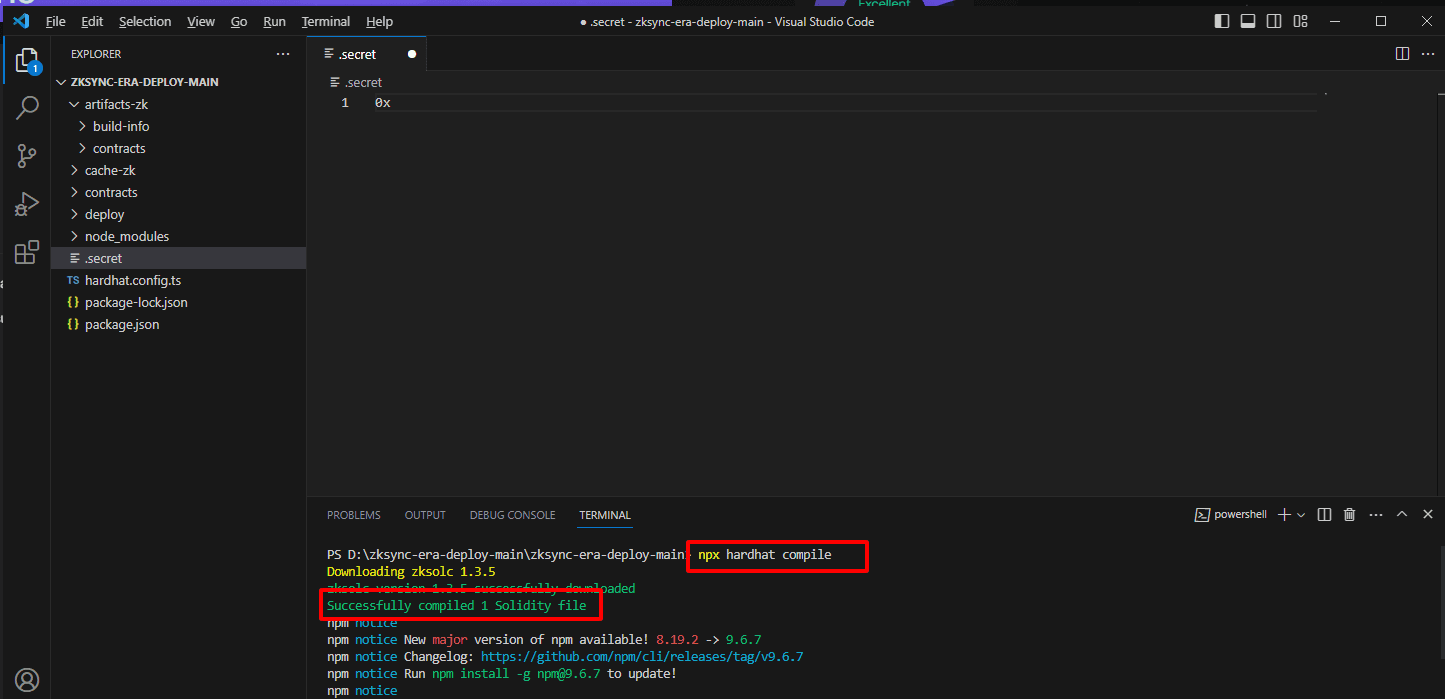The width and height of the screenshot is (1445, 699).
Task: Maximize the panel size chevron
Action: [1402, 514]
